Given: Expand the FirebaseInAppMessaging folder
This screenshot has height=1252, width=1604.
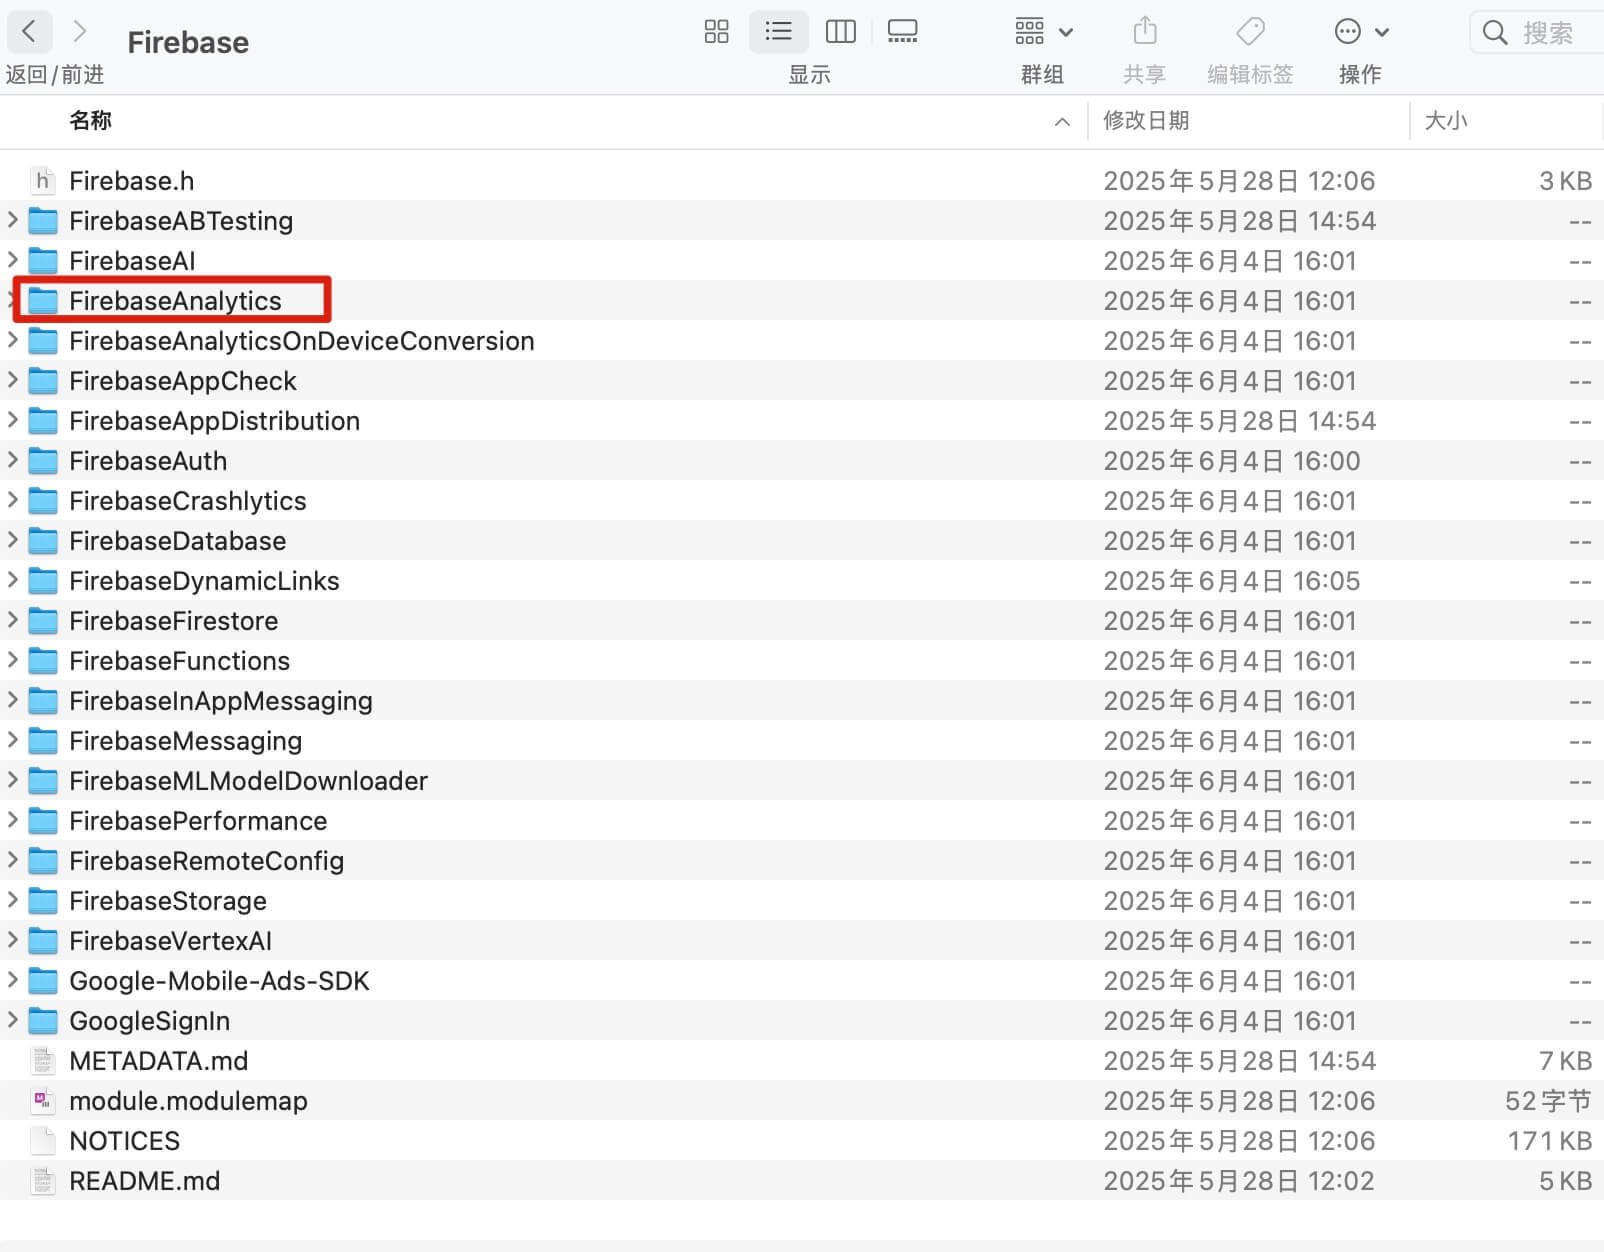Looking at the screenshot, I should pos(13,700).
